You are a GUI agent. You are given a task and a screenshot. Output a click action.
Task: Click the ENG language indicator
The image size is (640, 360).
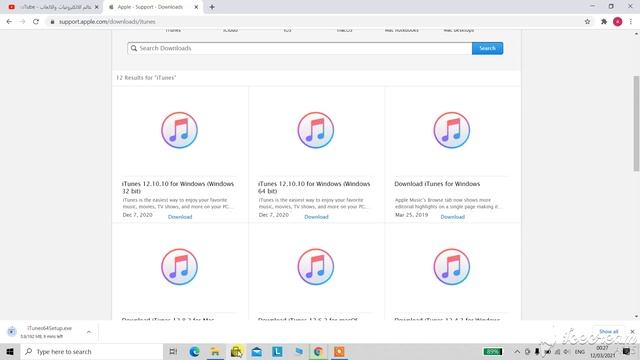tap(580, 351)
